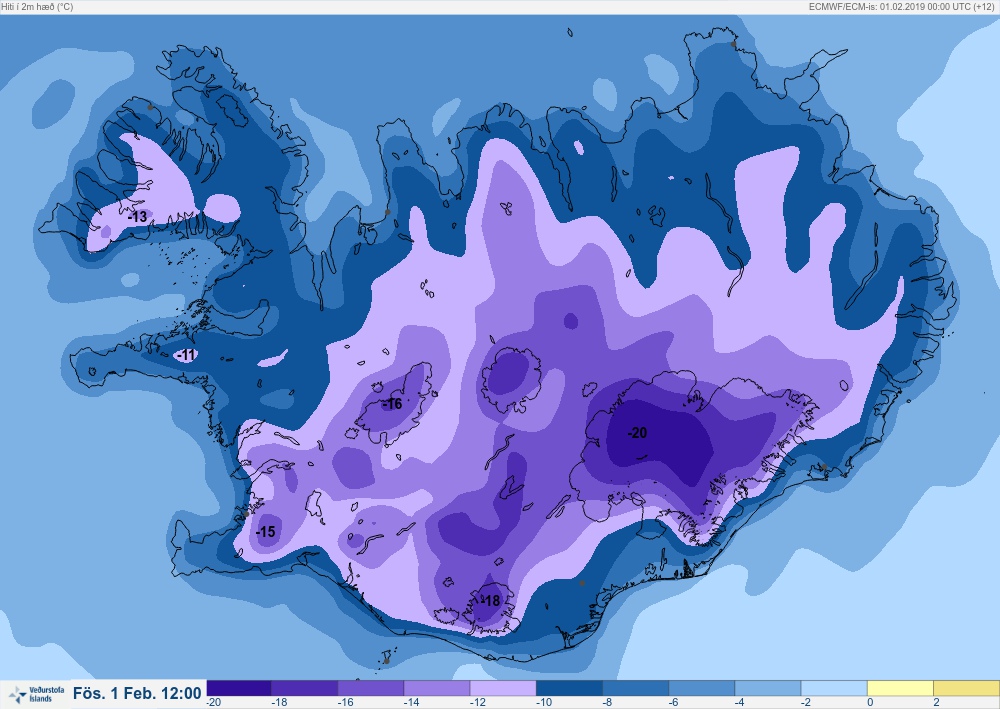Click the light lilac swatch between -12 and -10
The image size is (1000, 709).
(504, 688)
